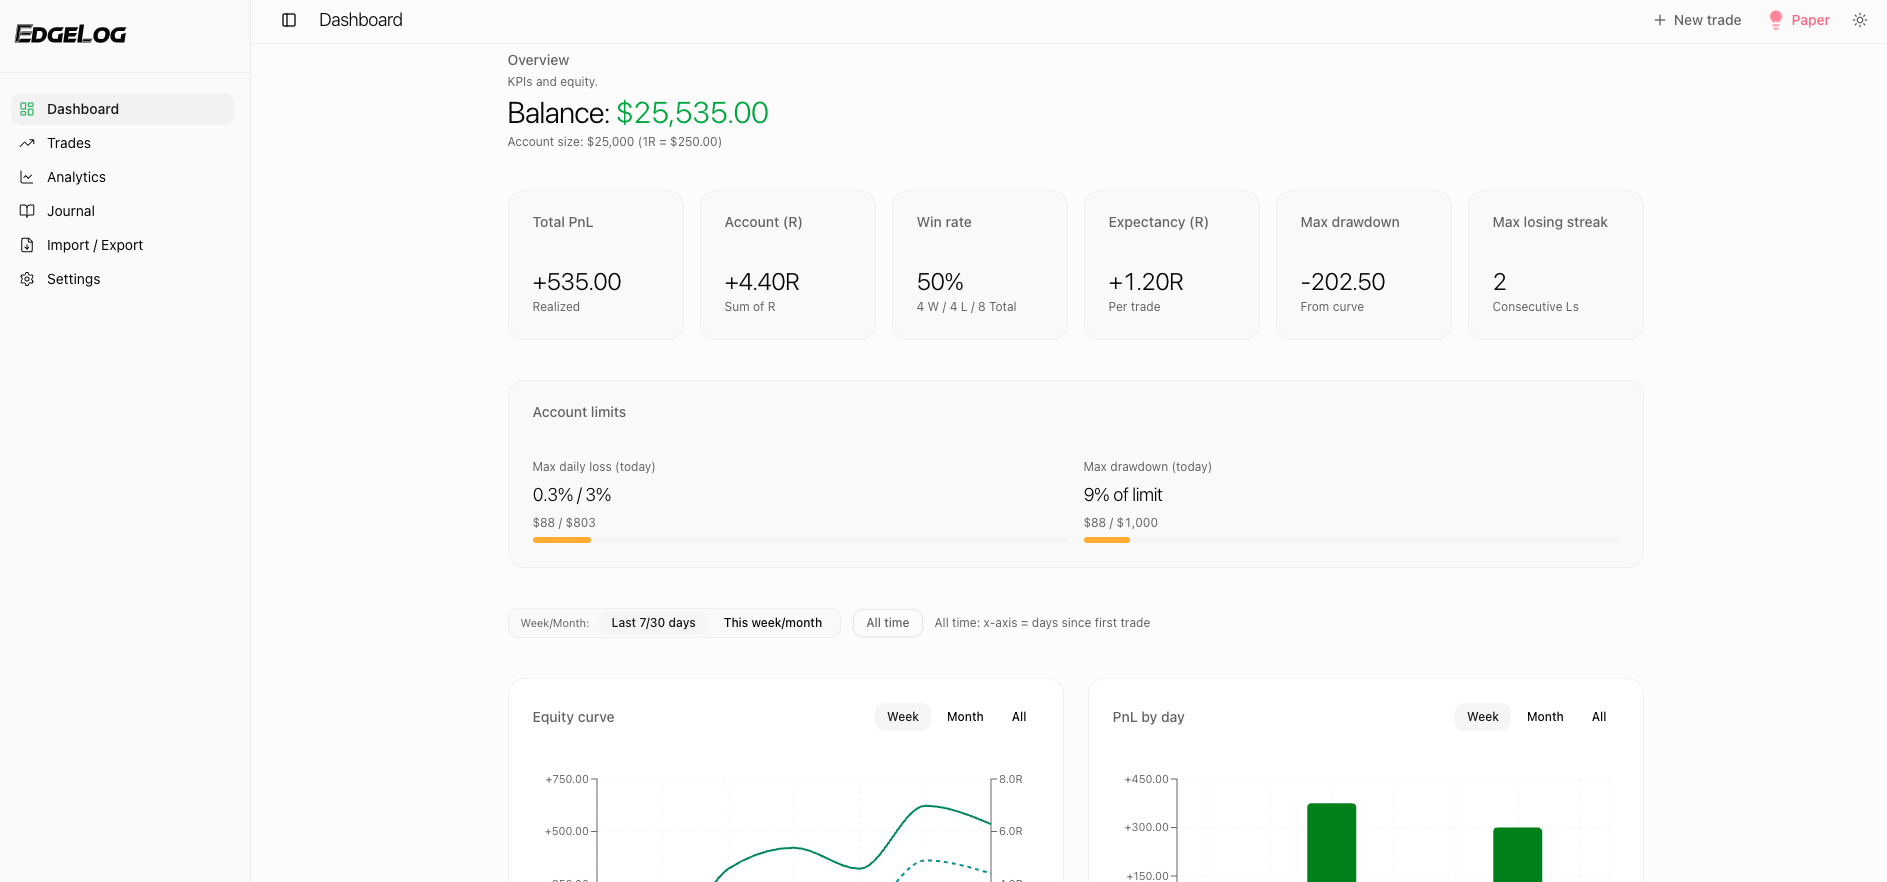Select Week tab on Equity curve

click(x=903, y=717)
